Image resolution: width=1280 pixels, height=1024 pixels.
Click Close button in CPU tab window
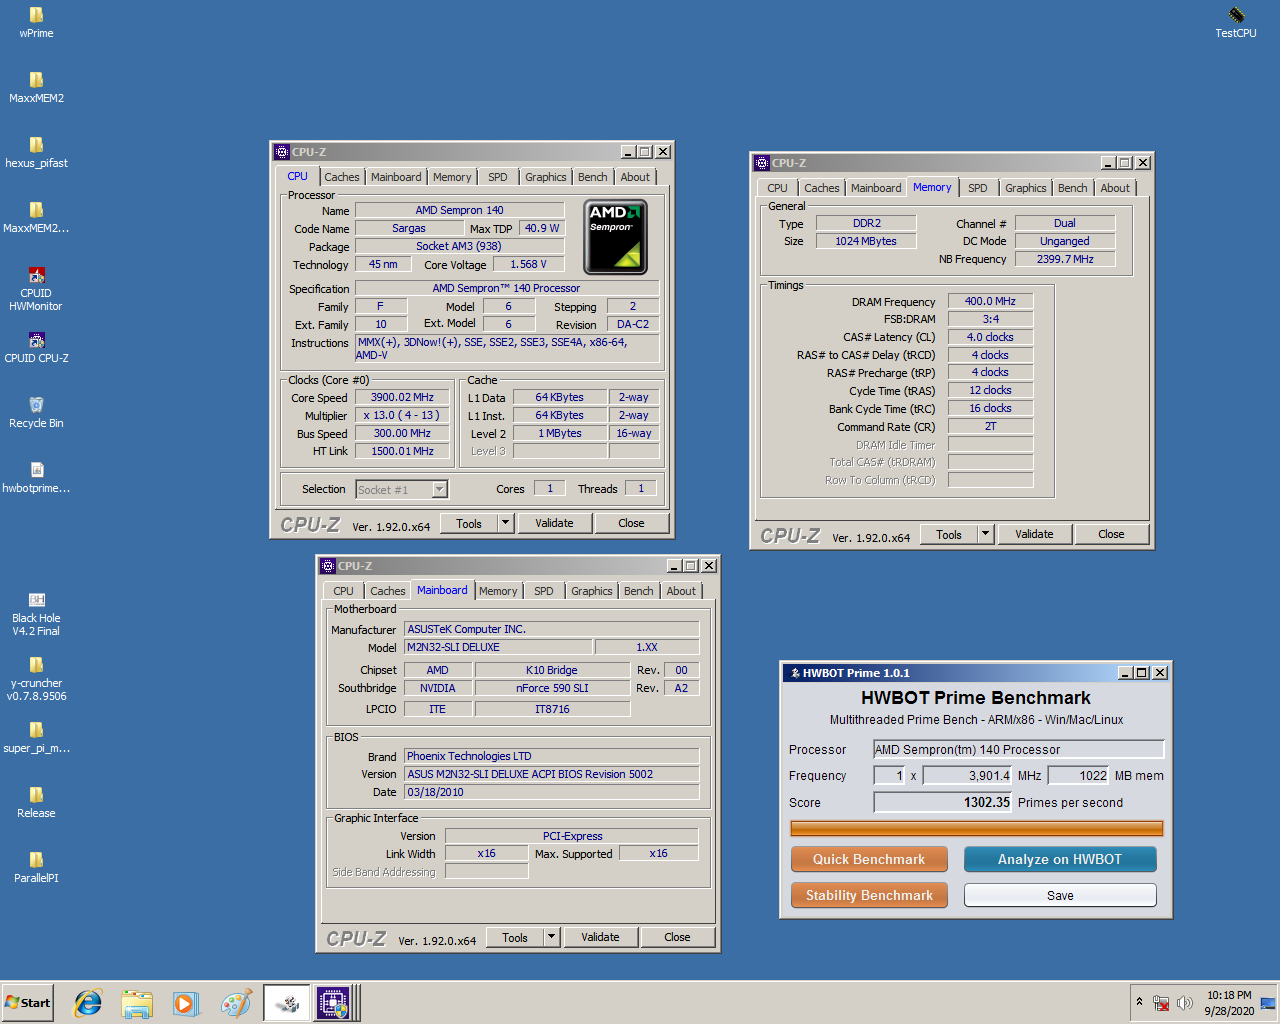[x=631, y=523]
